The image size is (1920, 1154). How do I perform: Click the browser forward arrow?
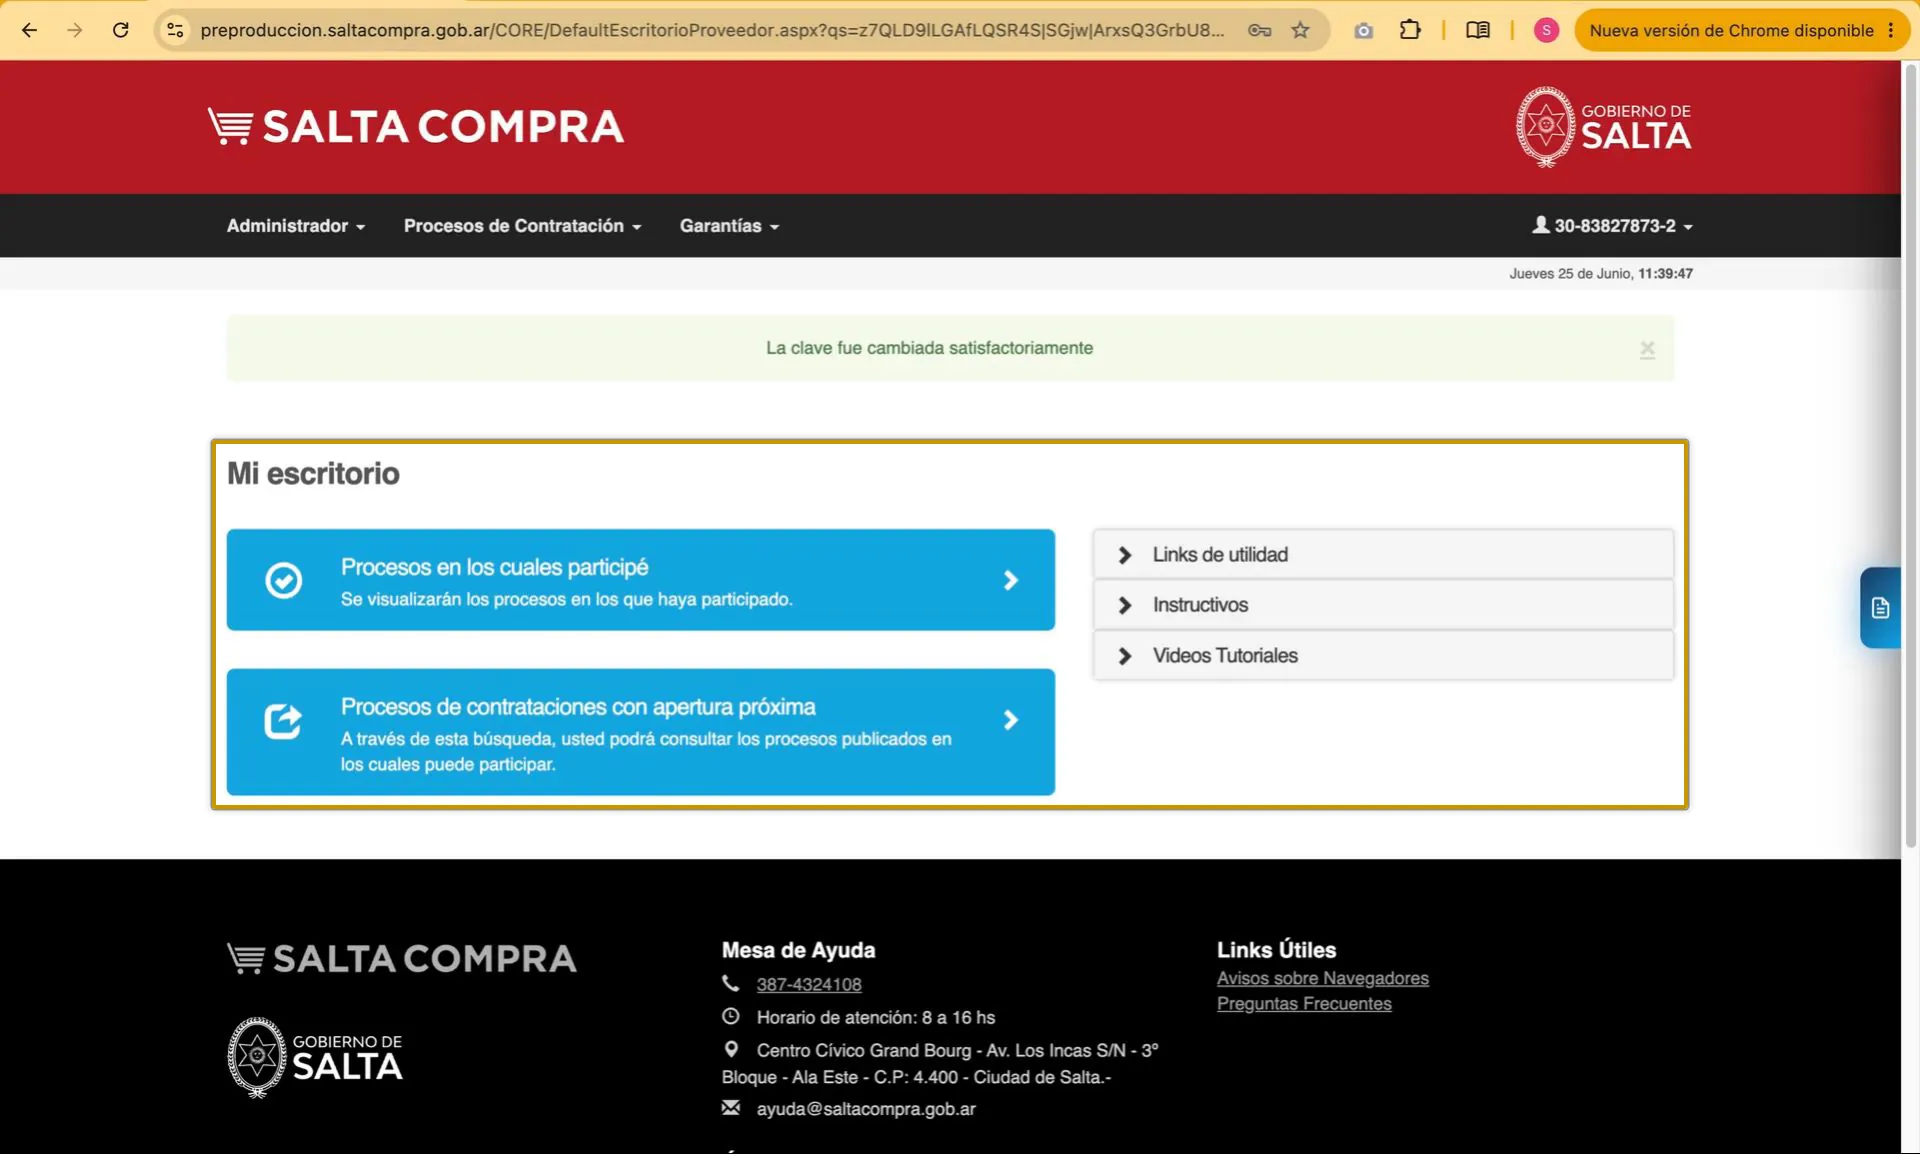[75, 30]
